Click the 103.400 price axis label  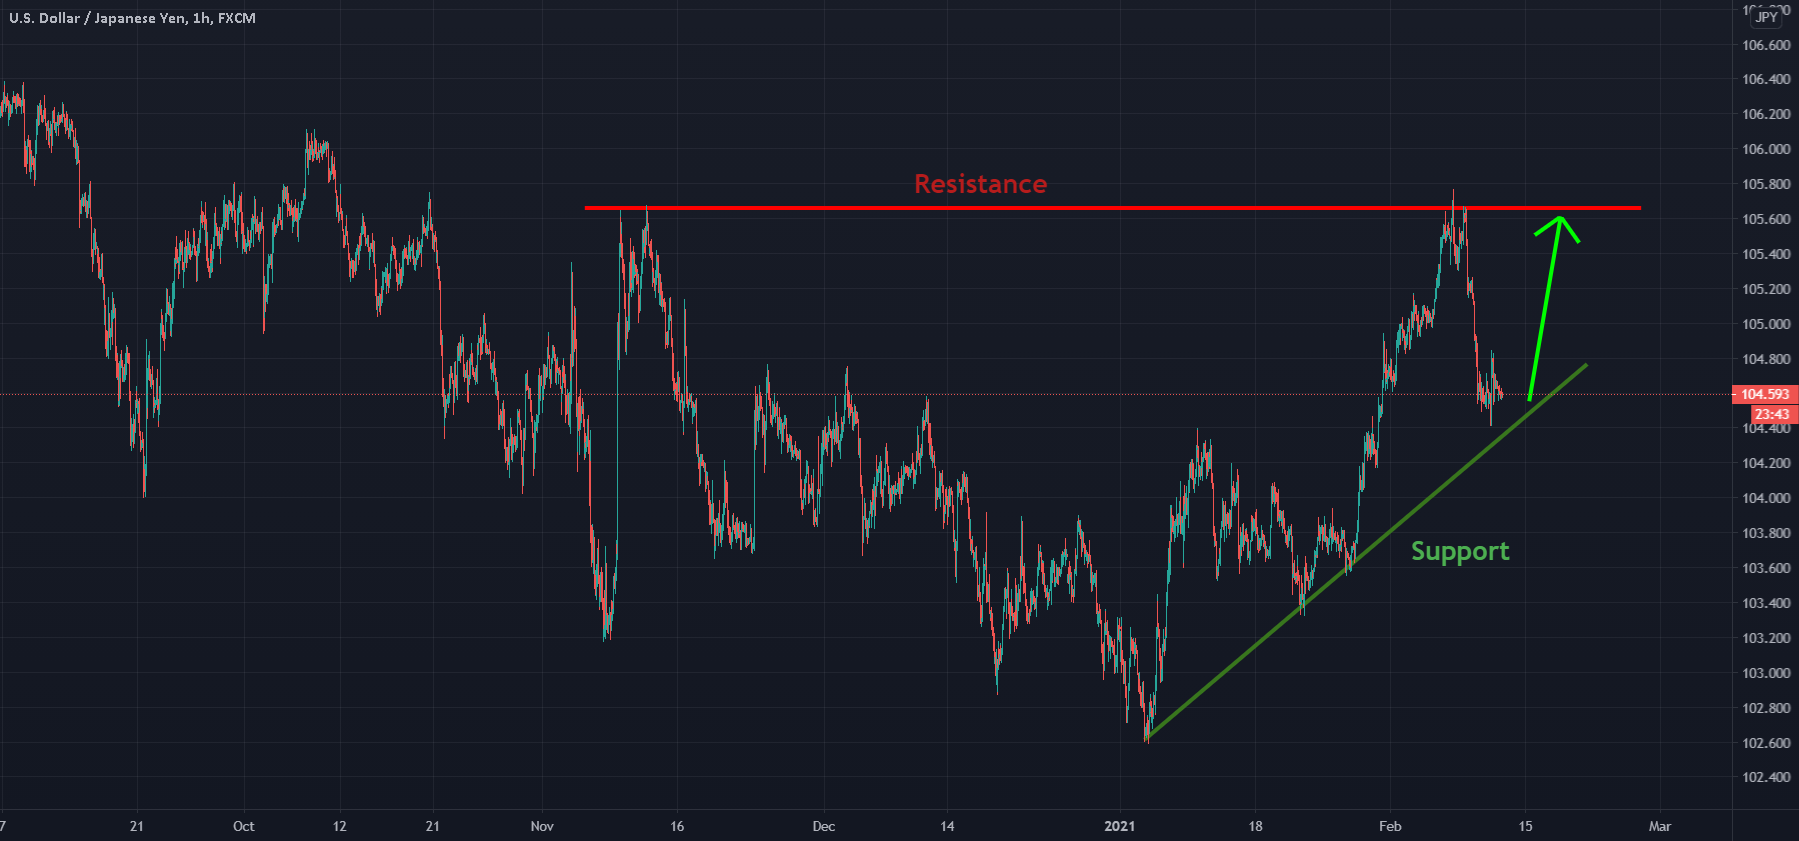(x=1766, y=603)
